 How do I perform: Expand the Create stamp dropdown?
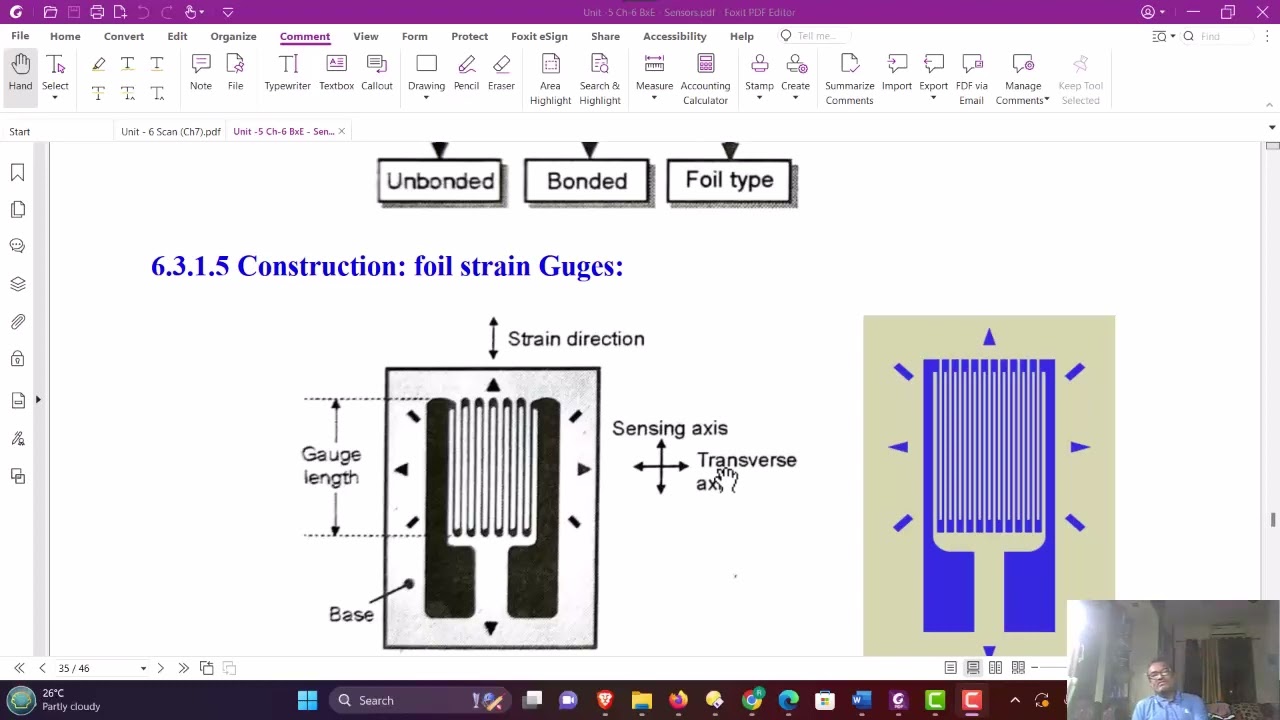795,98
